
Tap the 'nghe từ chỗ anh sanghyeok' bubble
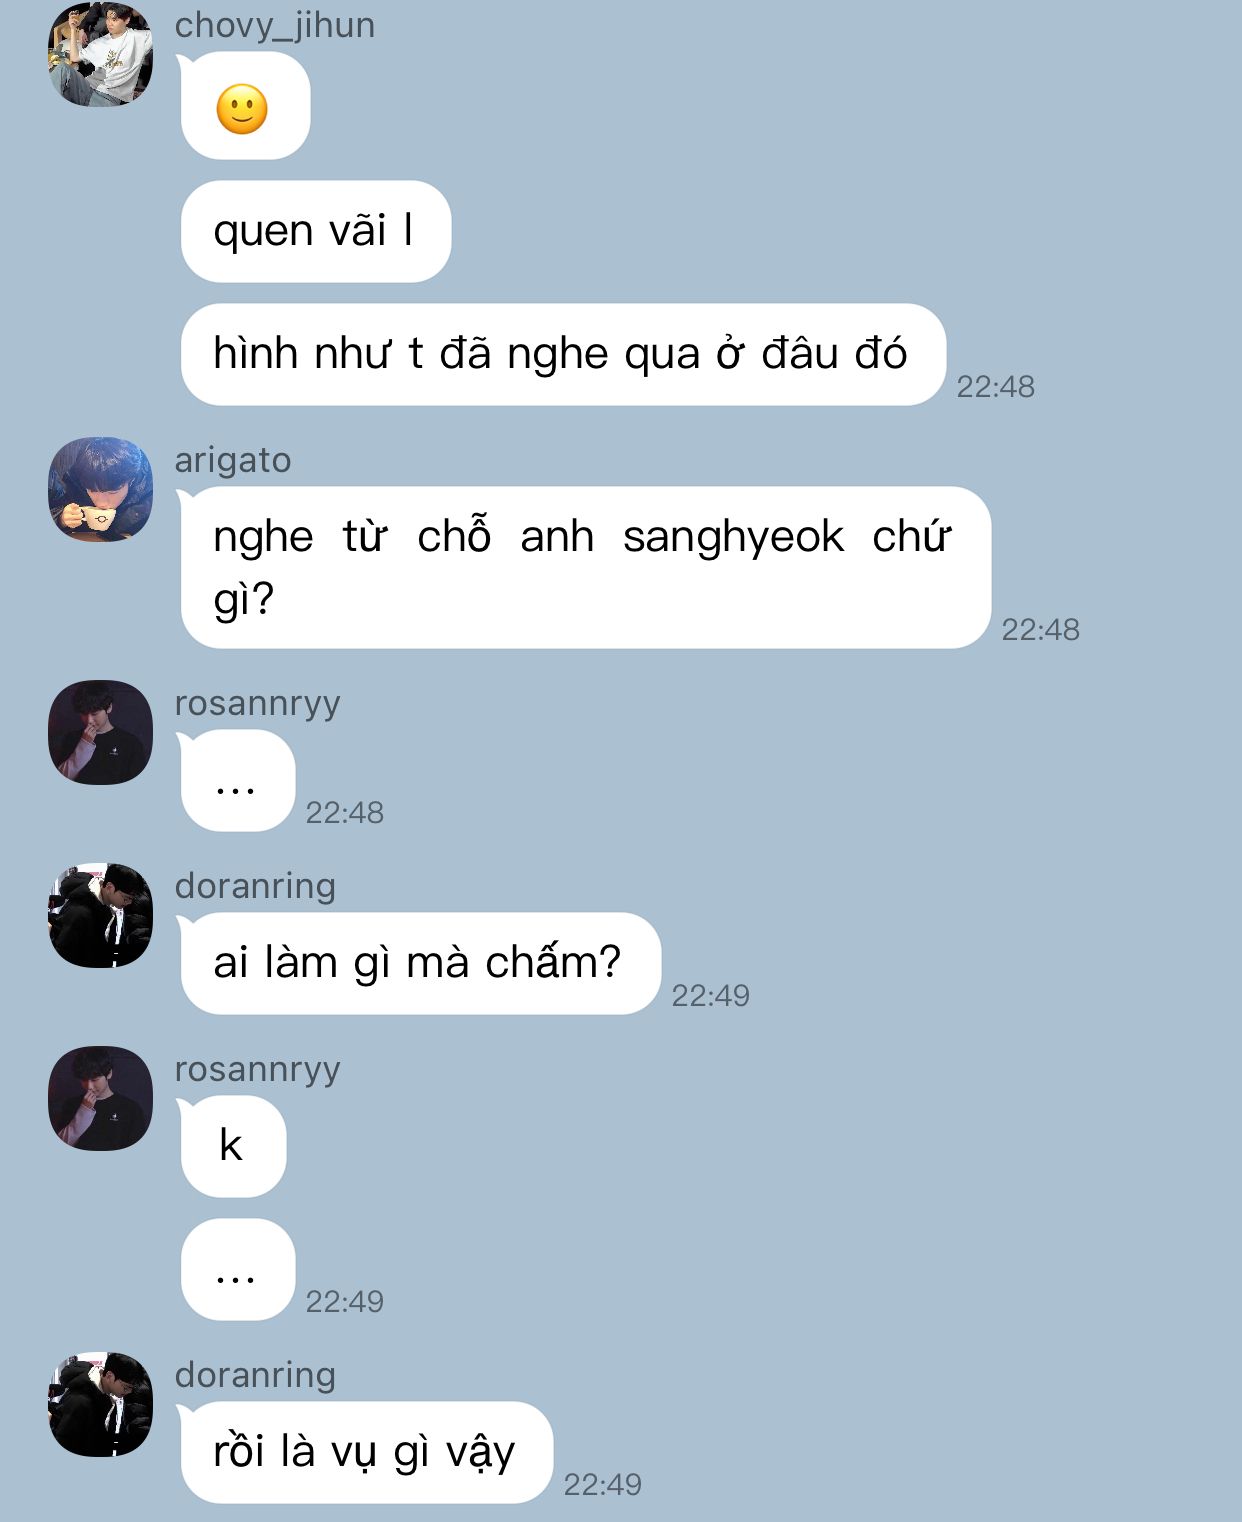(x=585, y=567)
